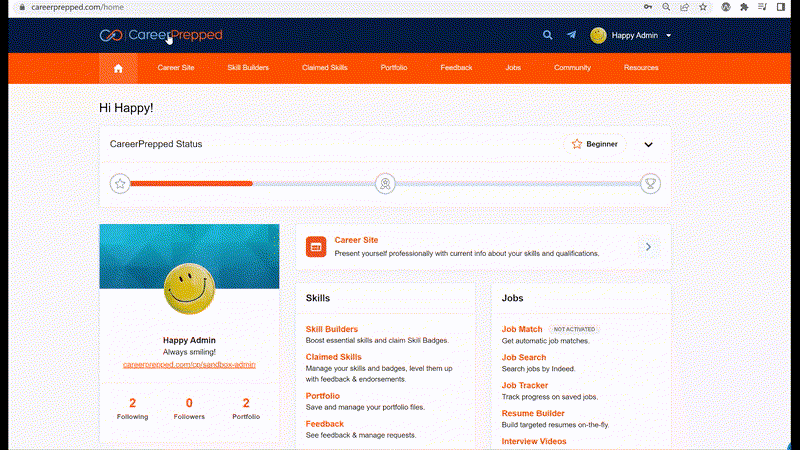This screenshot has height=450, width=800.
Task: Open Career Site nav item
Action: click(x=176, y=67)
